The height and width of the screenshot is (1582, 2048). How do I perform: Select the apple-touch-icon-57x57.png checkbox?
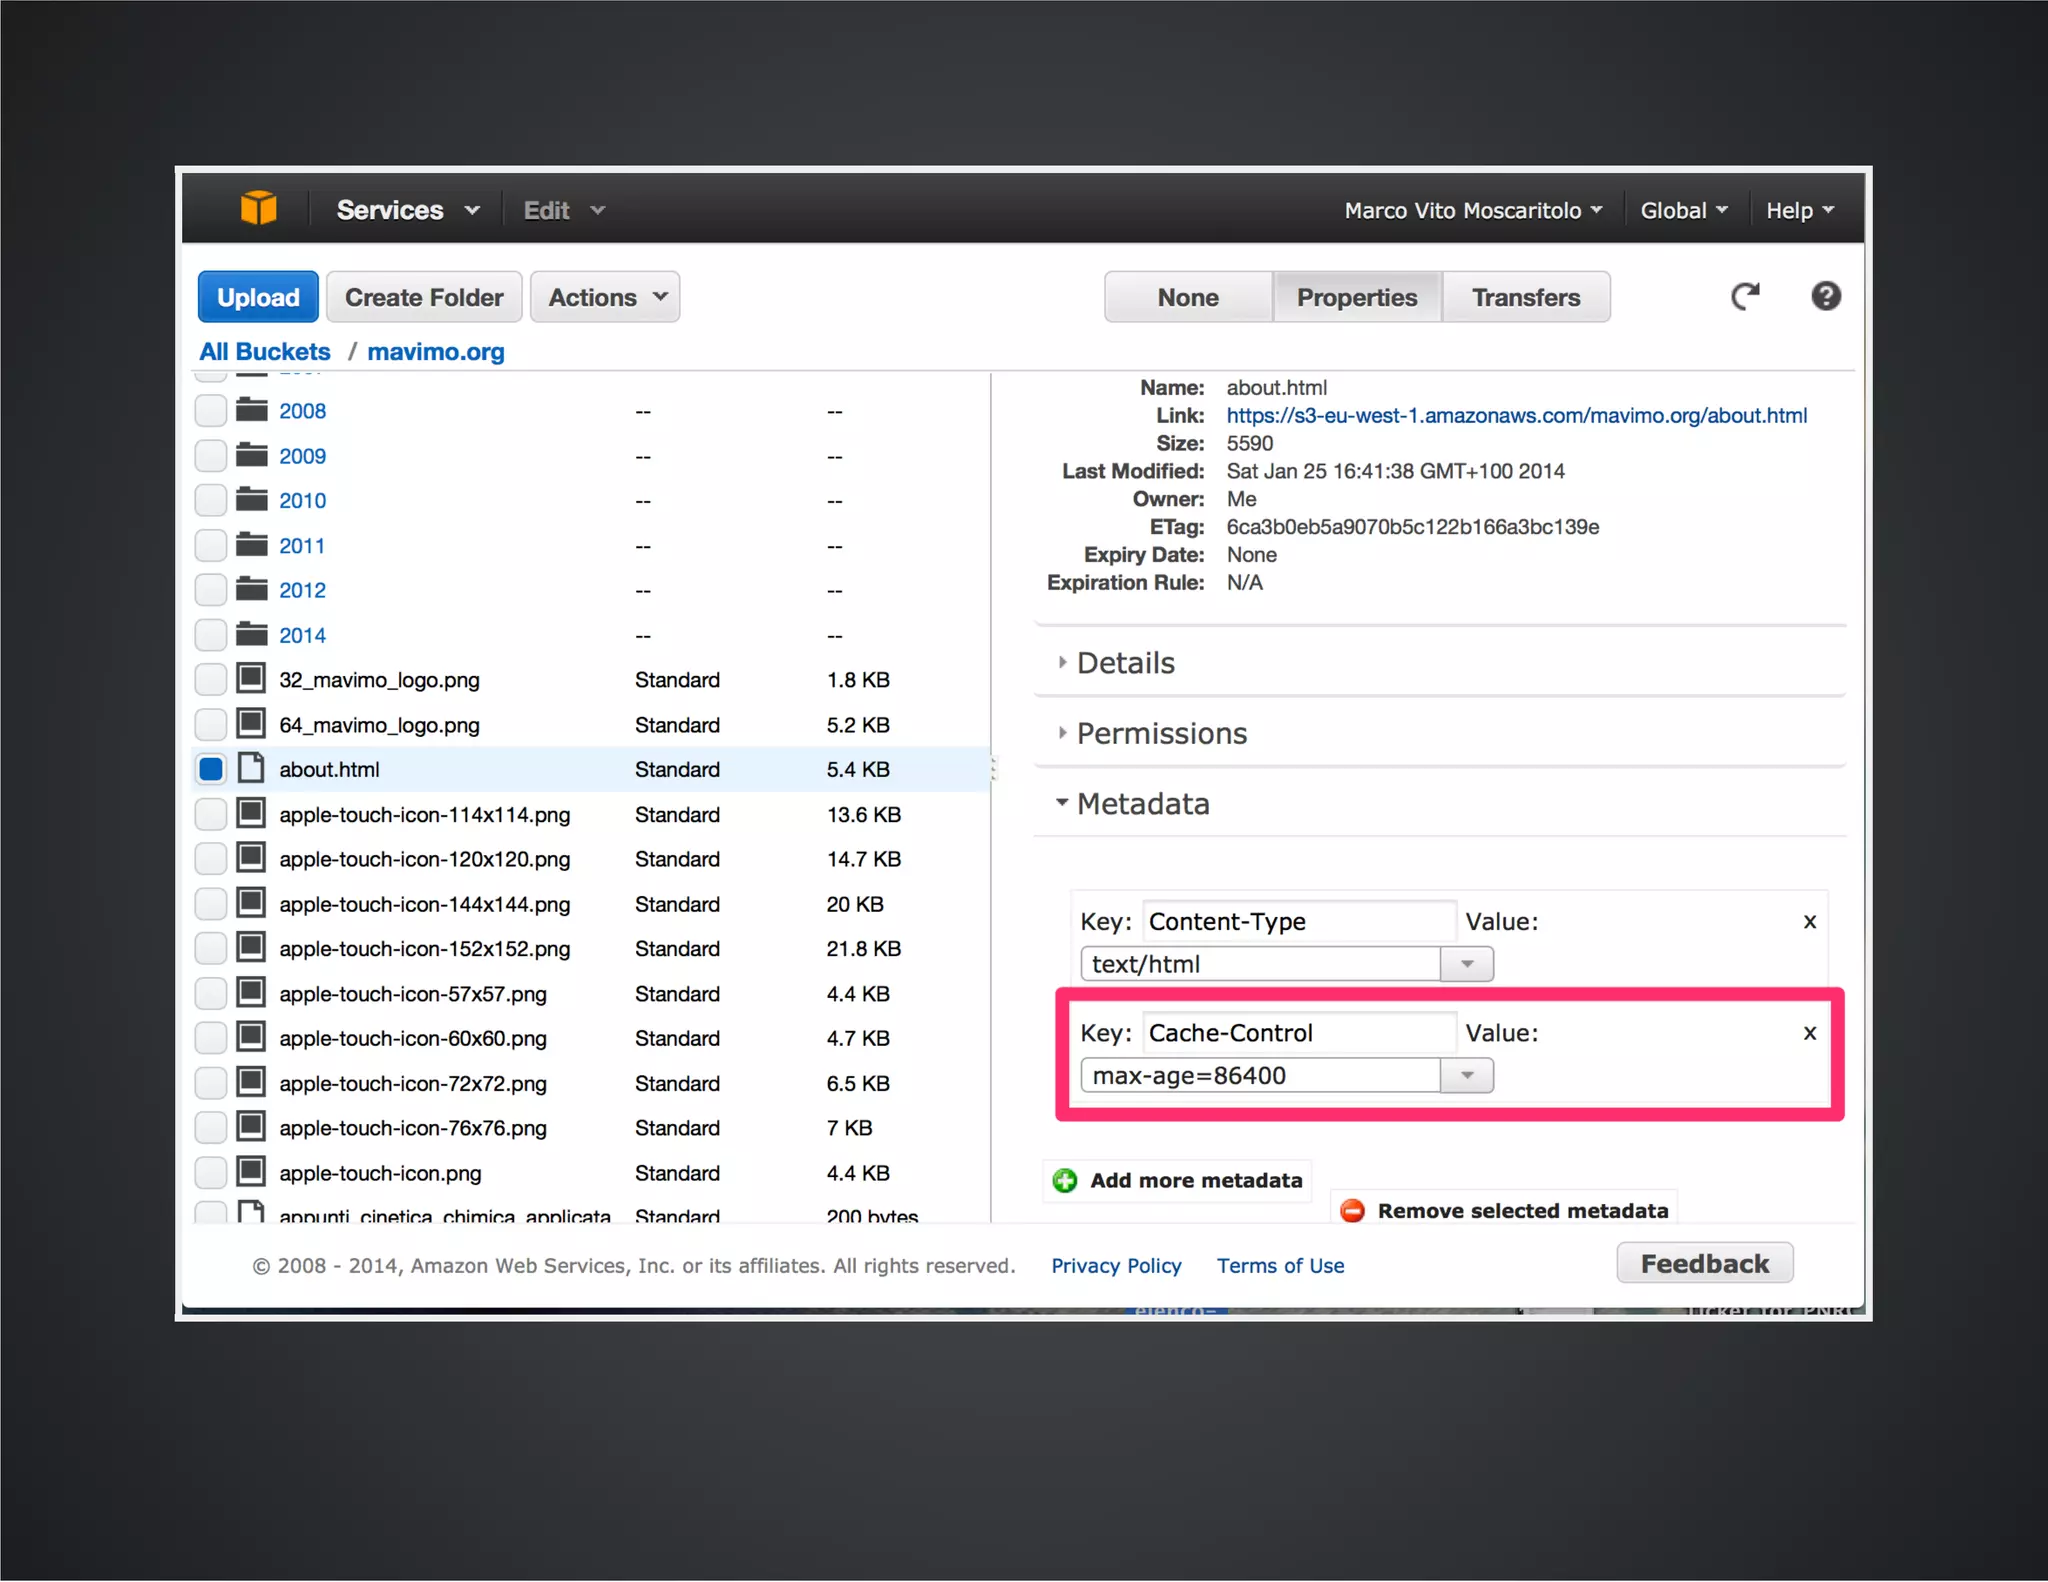pos(211,993)
